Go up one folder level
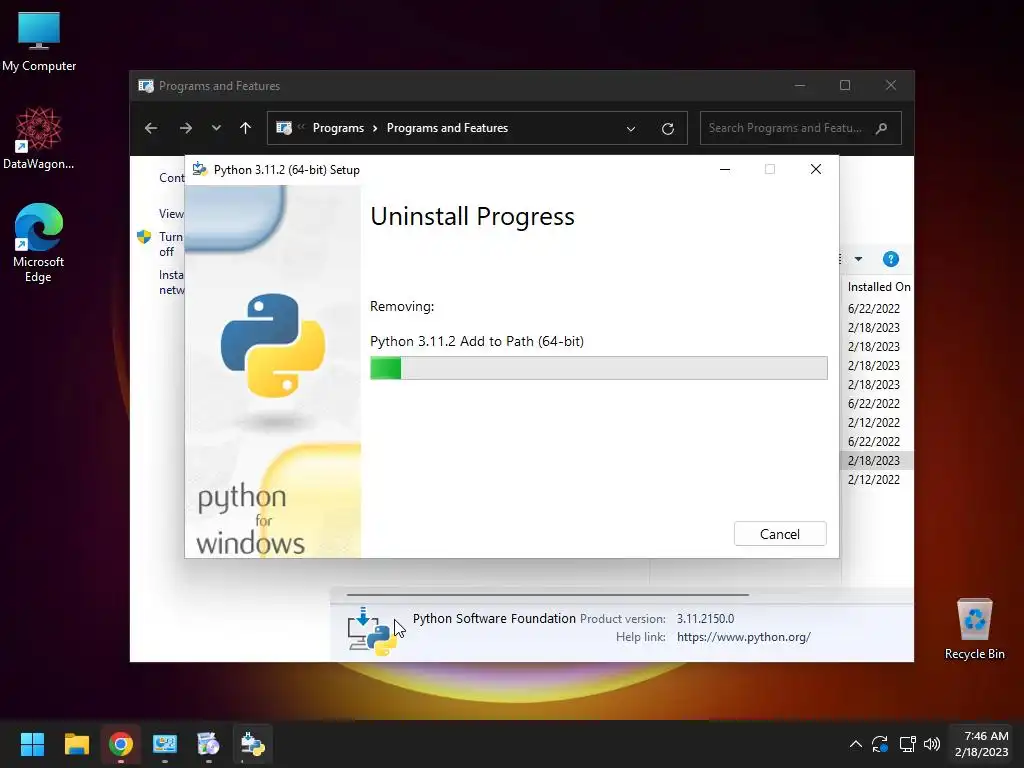Viewport: 1024px width, 768px height. point(246,128)
